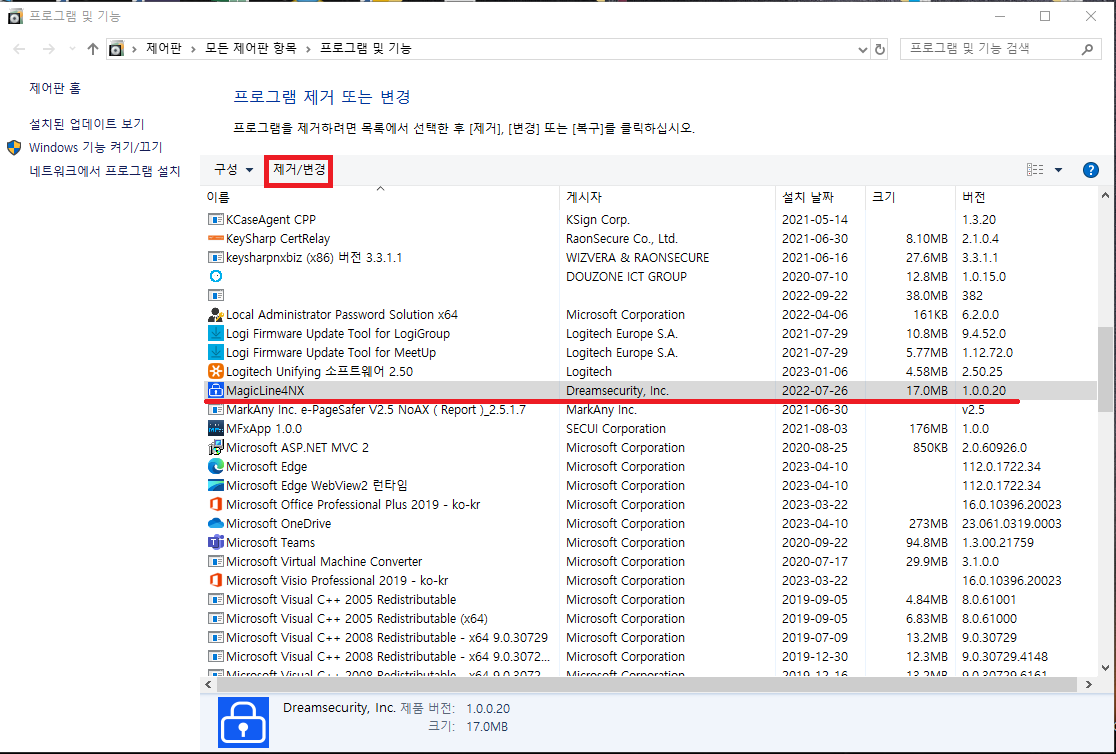1116x754 pixels.
Task: Open the 설치된 업데이트 보기 link
Action: point(87,123)
